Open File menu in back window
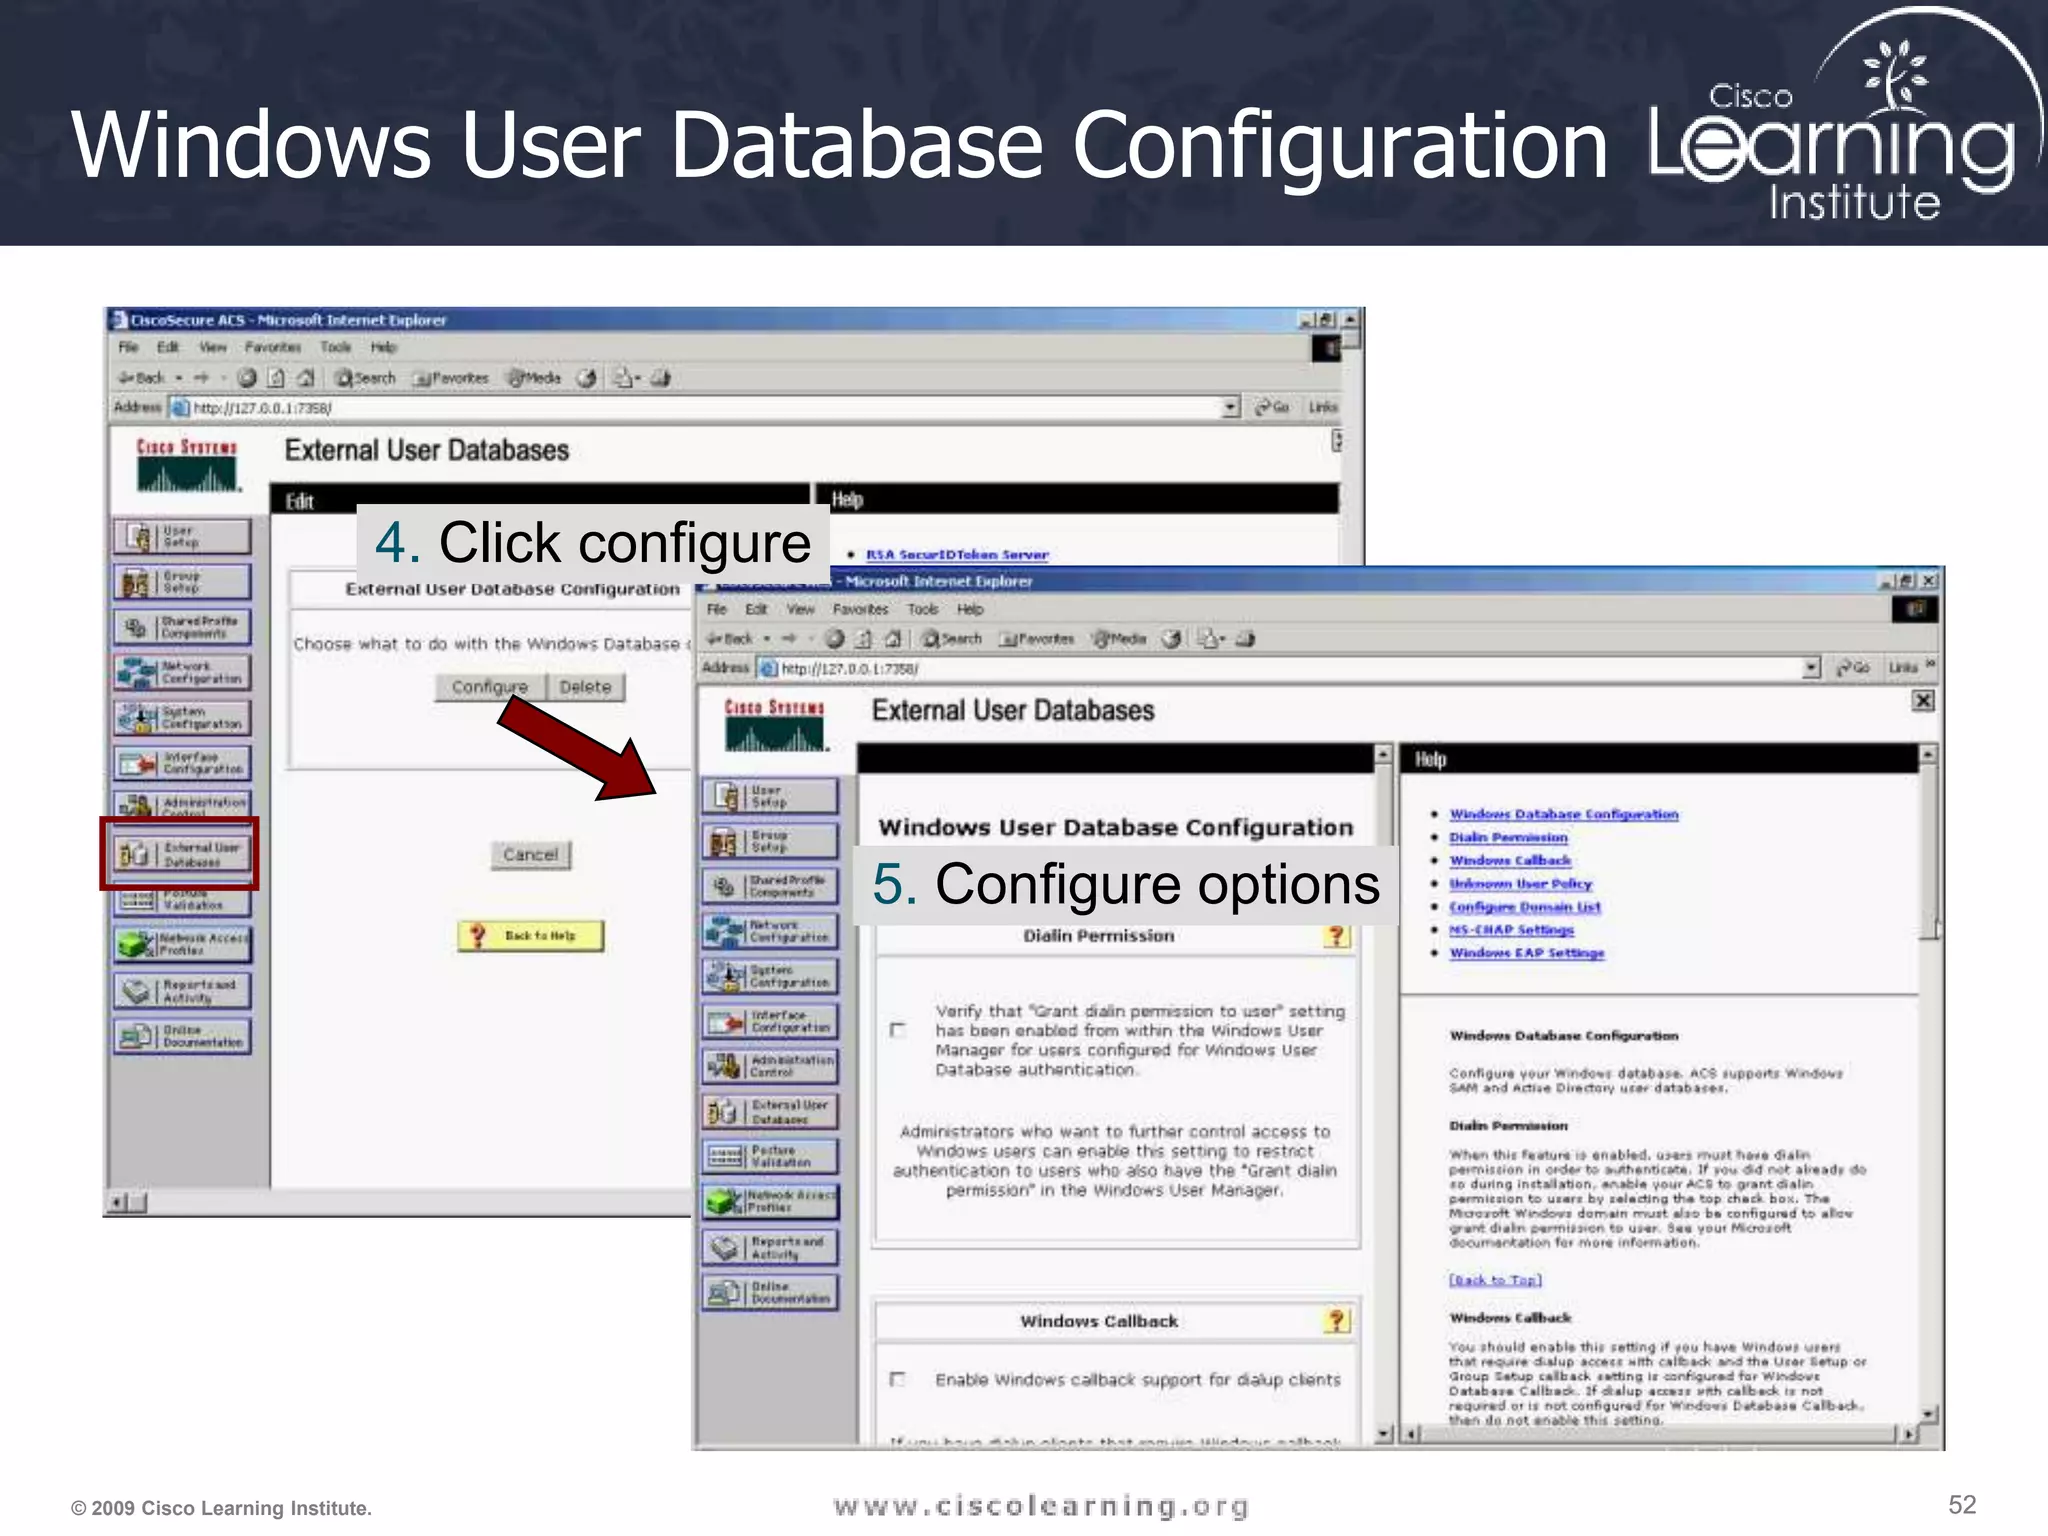Viewport: 2048px width, 1536px height. 129,347
